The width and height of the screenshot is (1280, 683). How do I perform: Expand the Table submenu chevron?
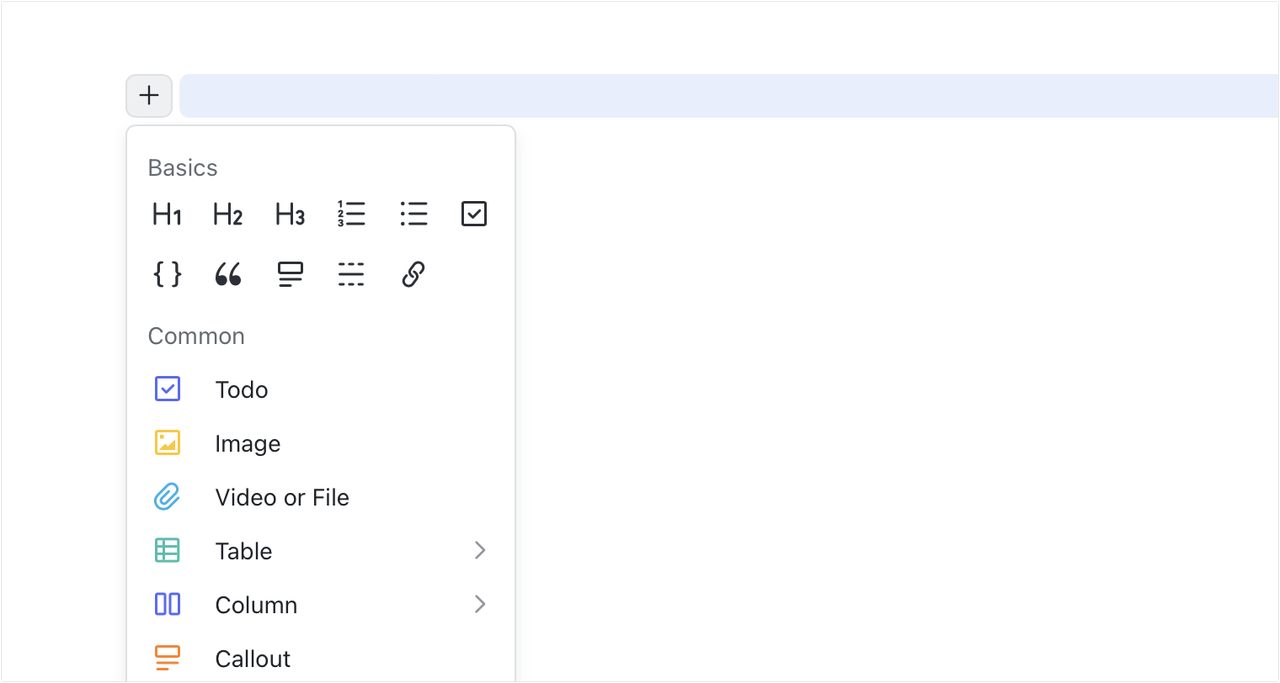(x=481, y=550)
